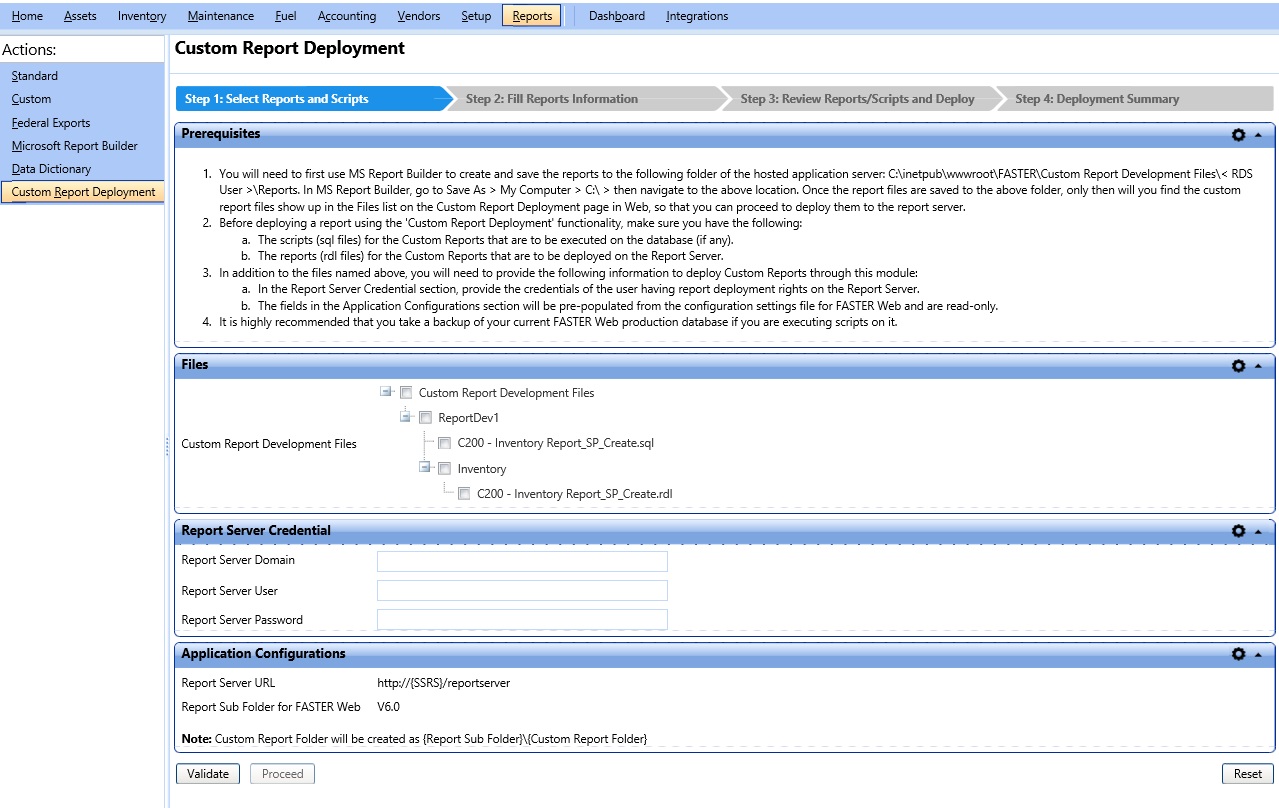
Task: Check the ReportDev1 folder checkbox
Action: click(425, 418)
